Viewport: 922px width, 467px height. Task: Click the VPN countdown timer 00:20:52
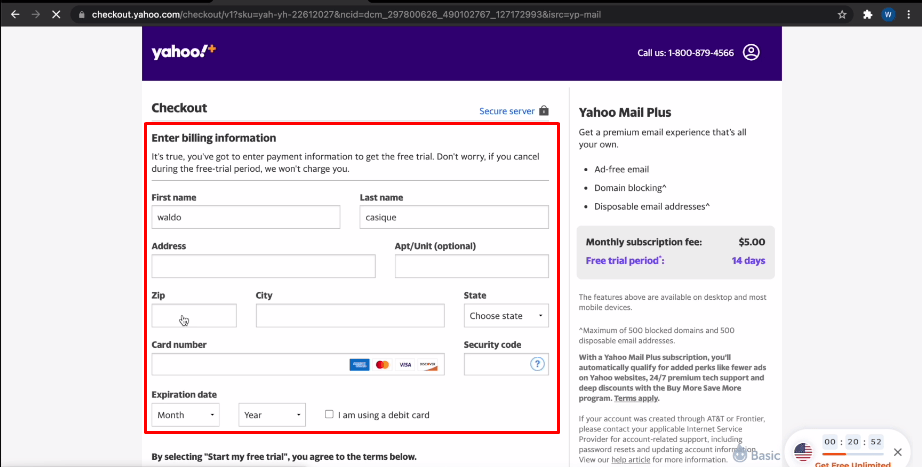853,442
